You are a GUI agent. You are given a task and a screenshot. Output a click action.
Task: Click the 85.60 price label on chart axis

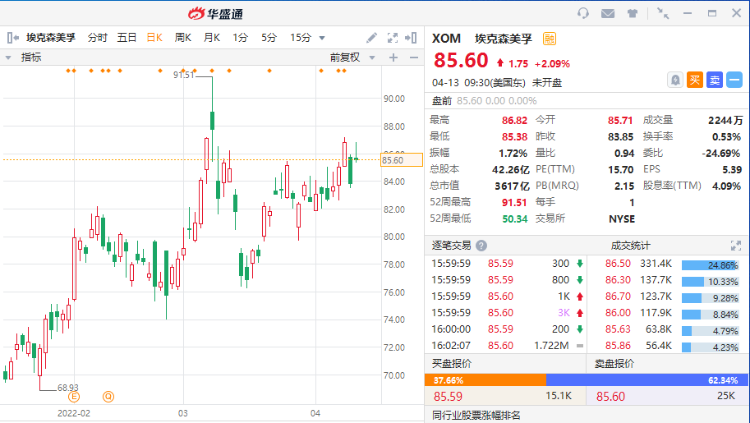[x=401, y=160]
